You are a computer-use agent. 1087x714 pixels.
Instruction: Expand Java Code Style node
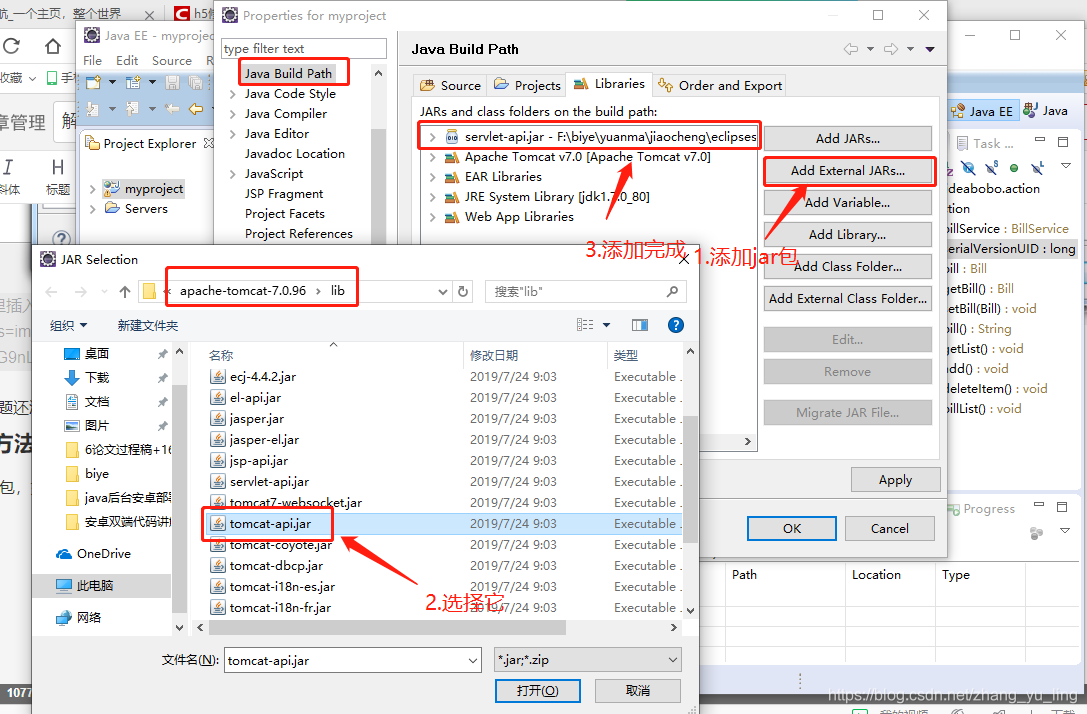pyautogui.click(x=233, y=94)
